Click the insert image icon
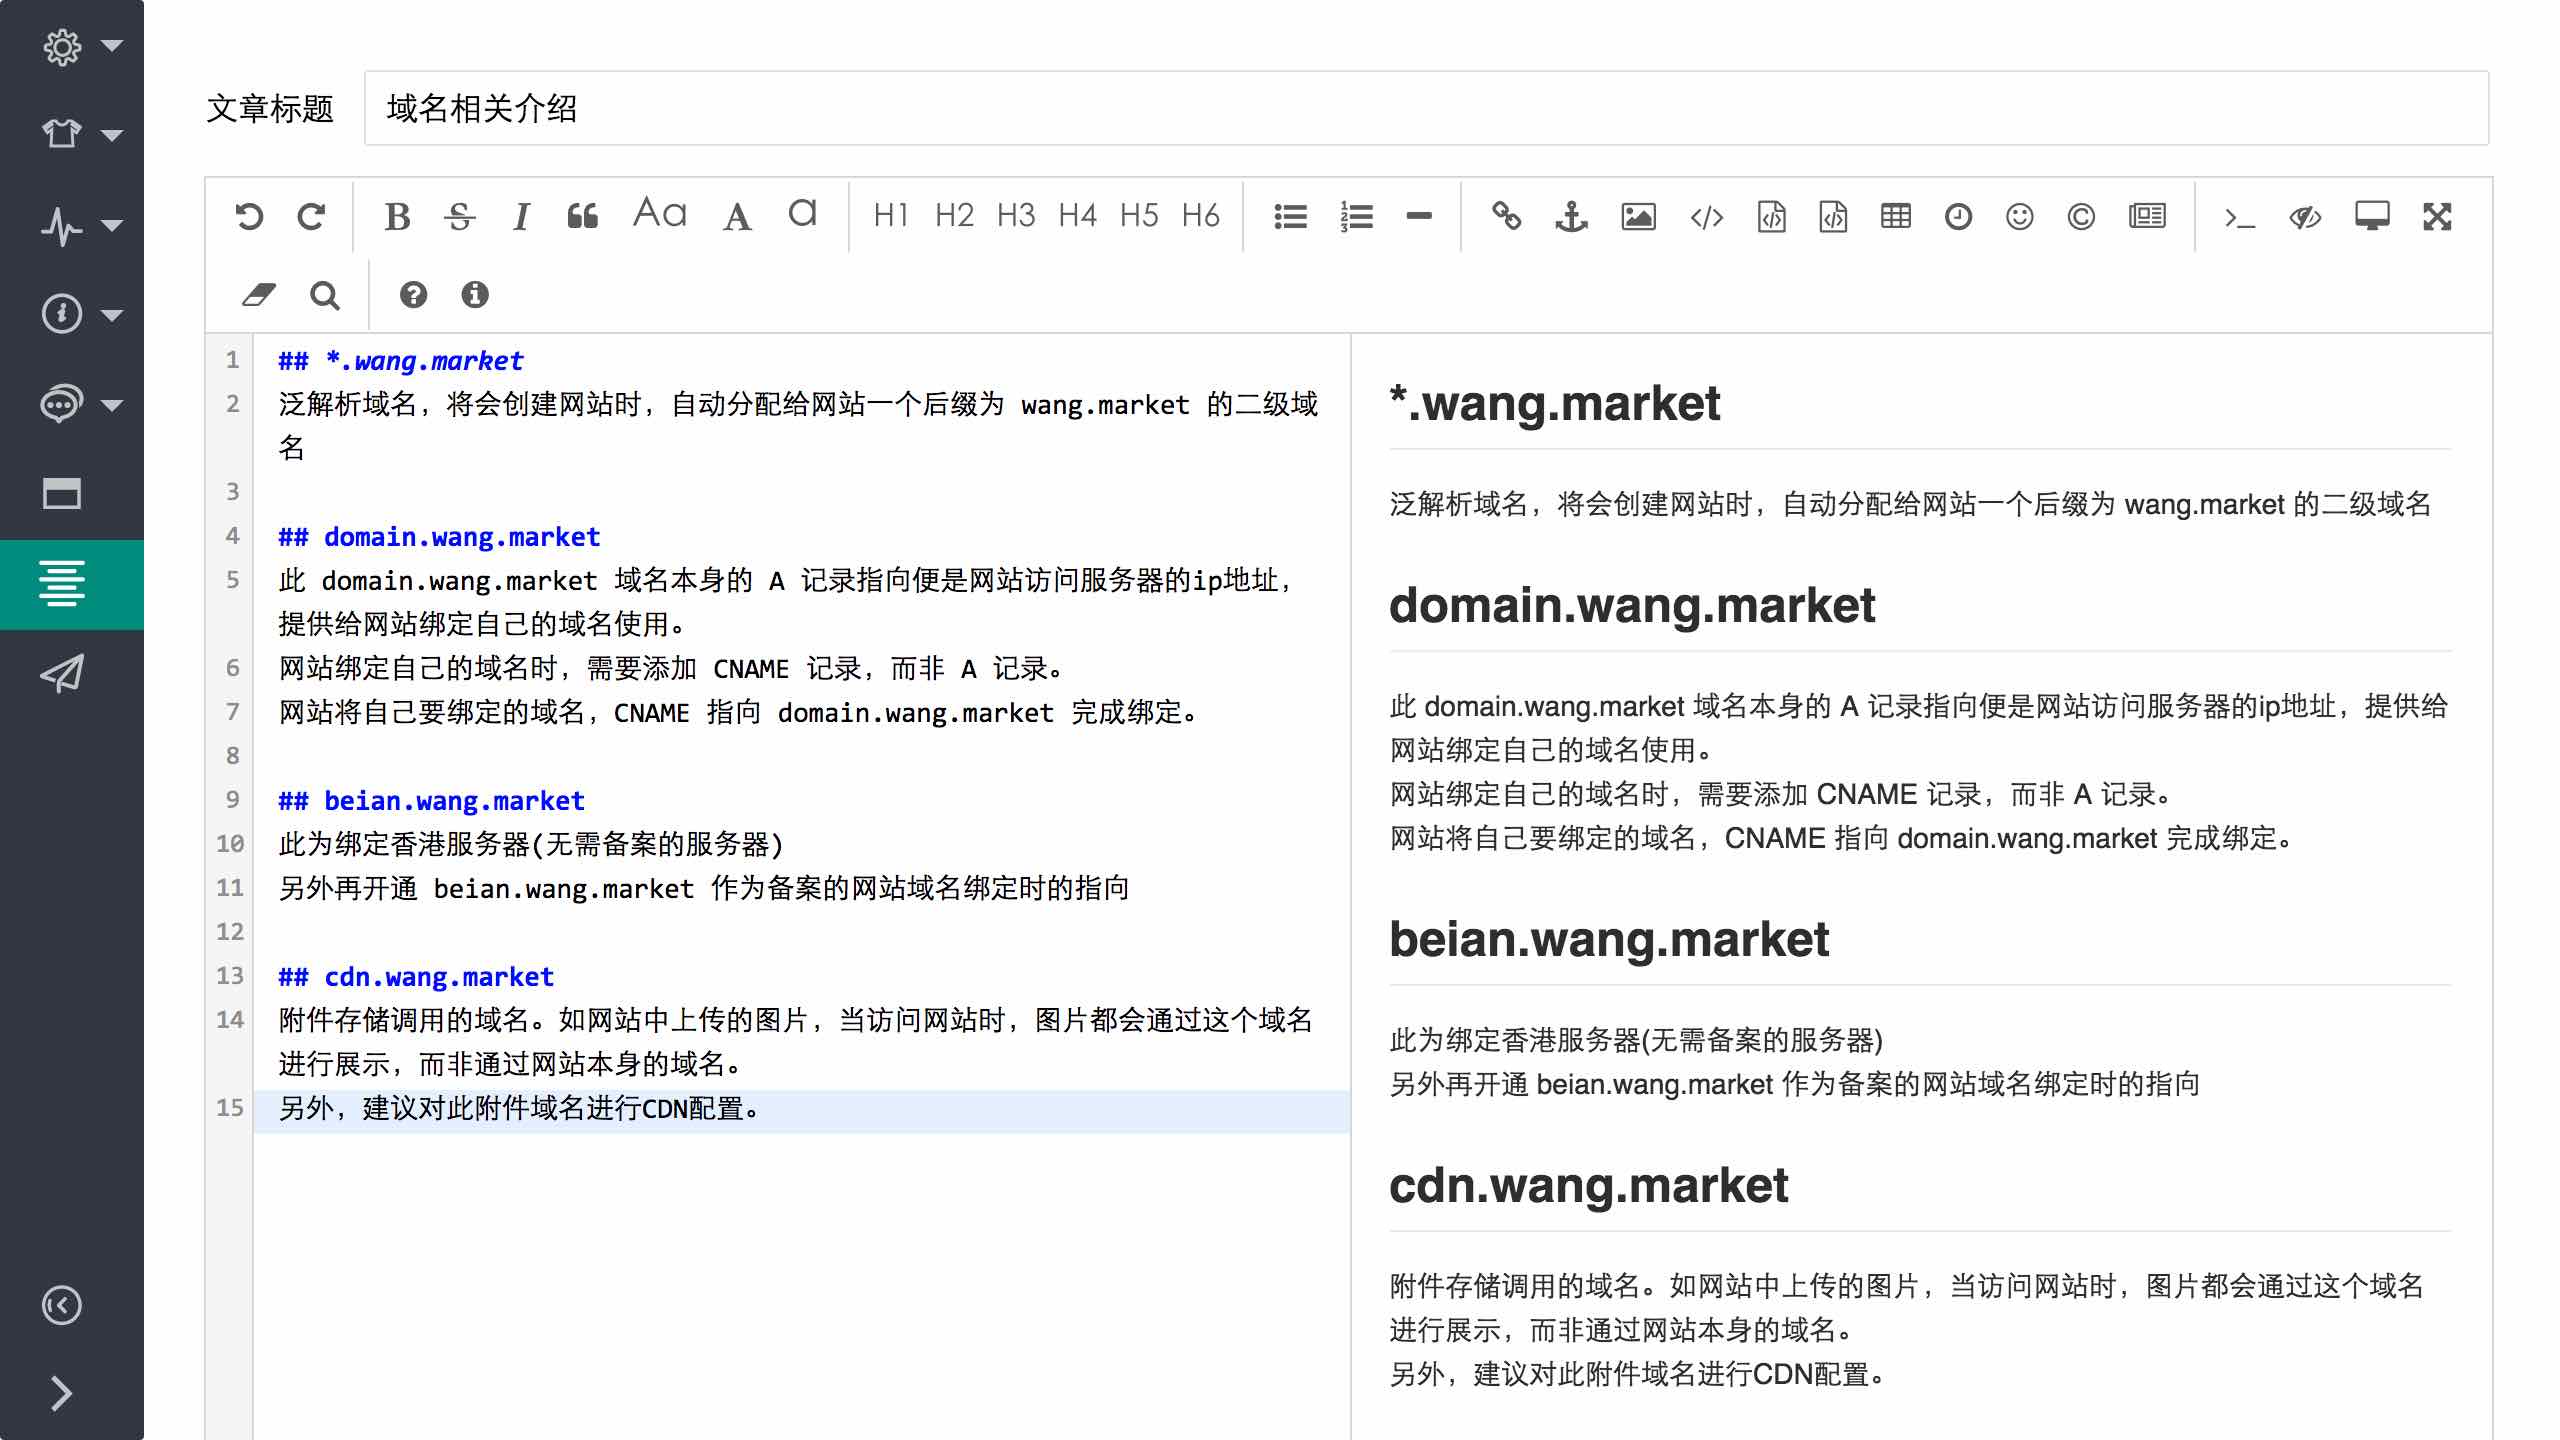This screenshot has width=2560, height=1440. tap(1637, 216)
